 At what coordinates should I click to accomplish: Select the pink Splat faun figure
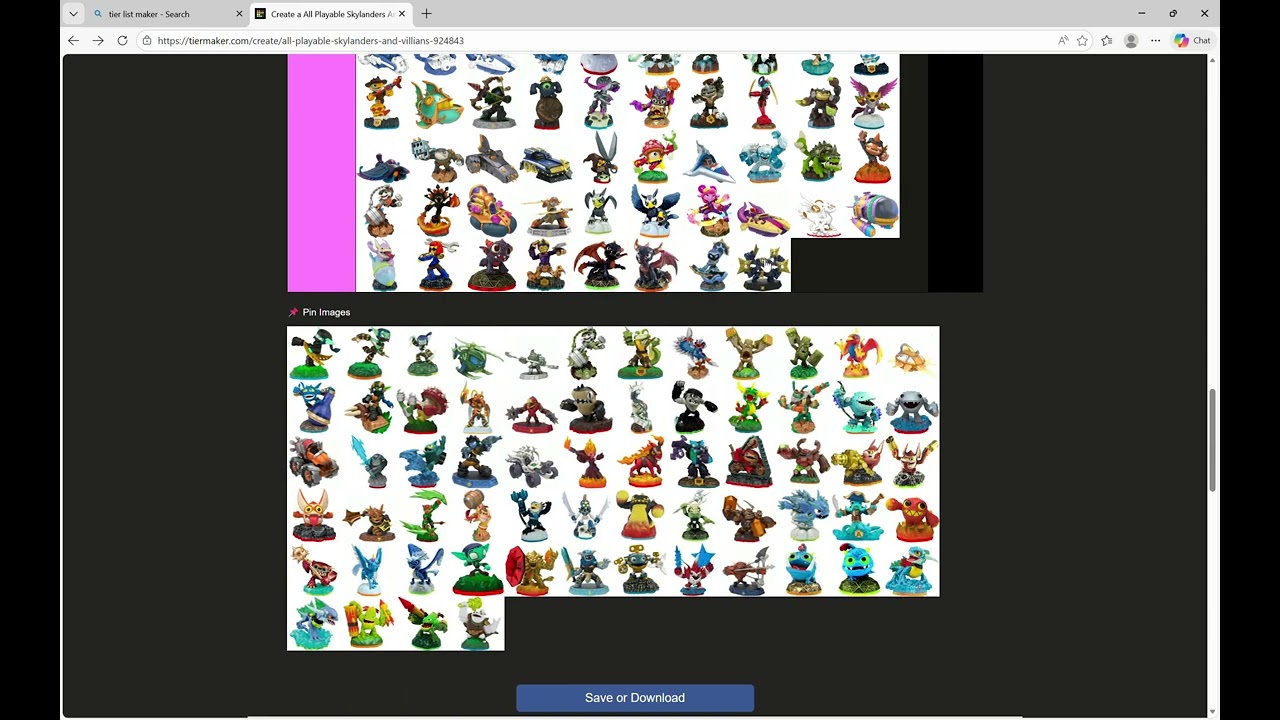pos(709,211)
